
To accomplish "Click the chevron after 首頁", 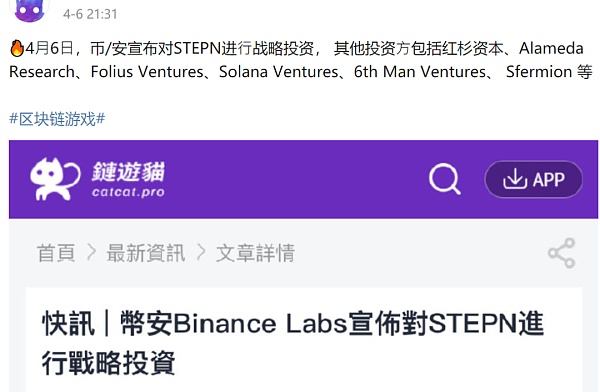I will 91,253.
